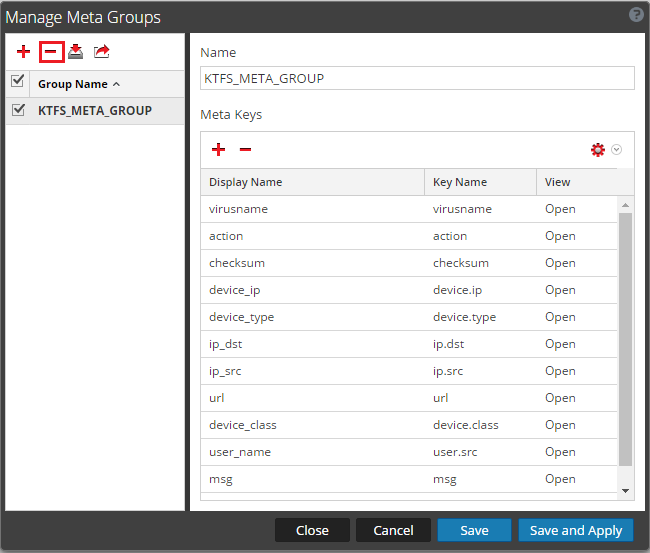Expand the gear settings dropdown arrow
Image resolution: width=650 pixels, height=553 pixels.
(617, 150)
